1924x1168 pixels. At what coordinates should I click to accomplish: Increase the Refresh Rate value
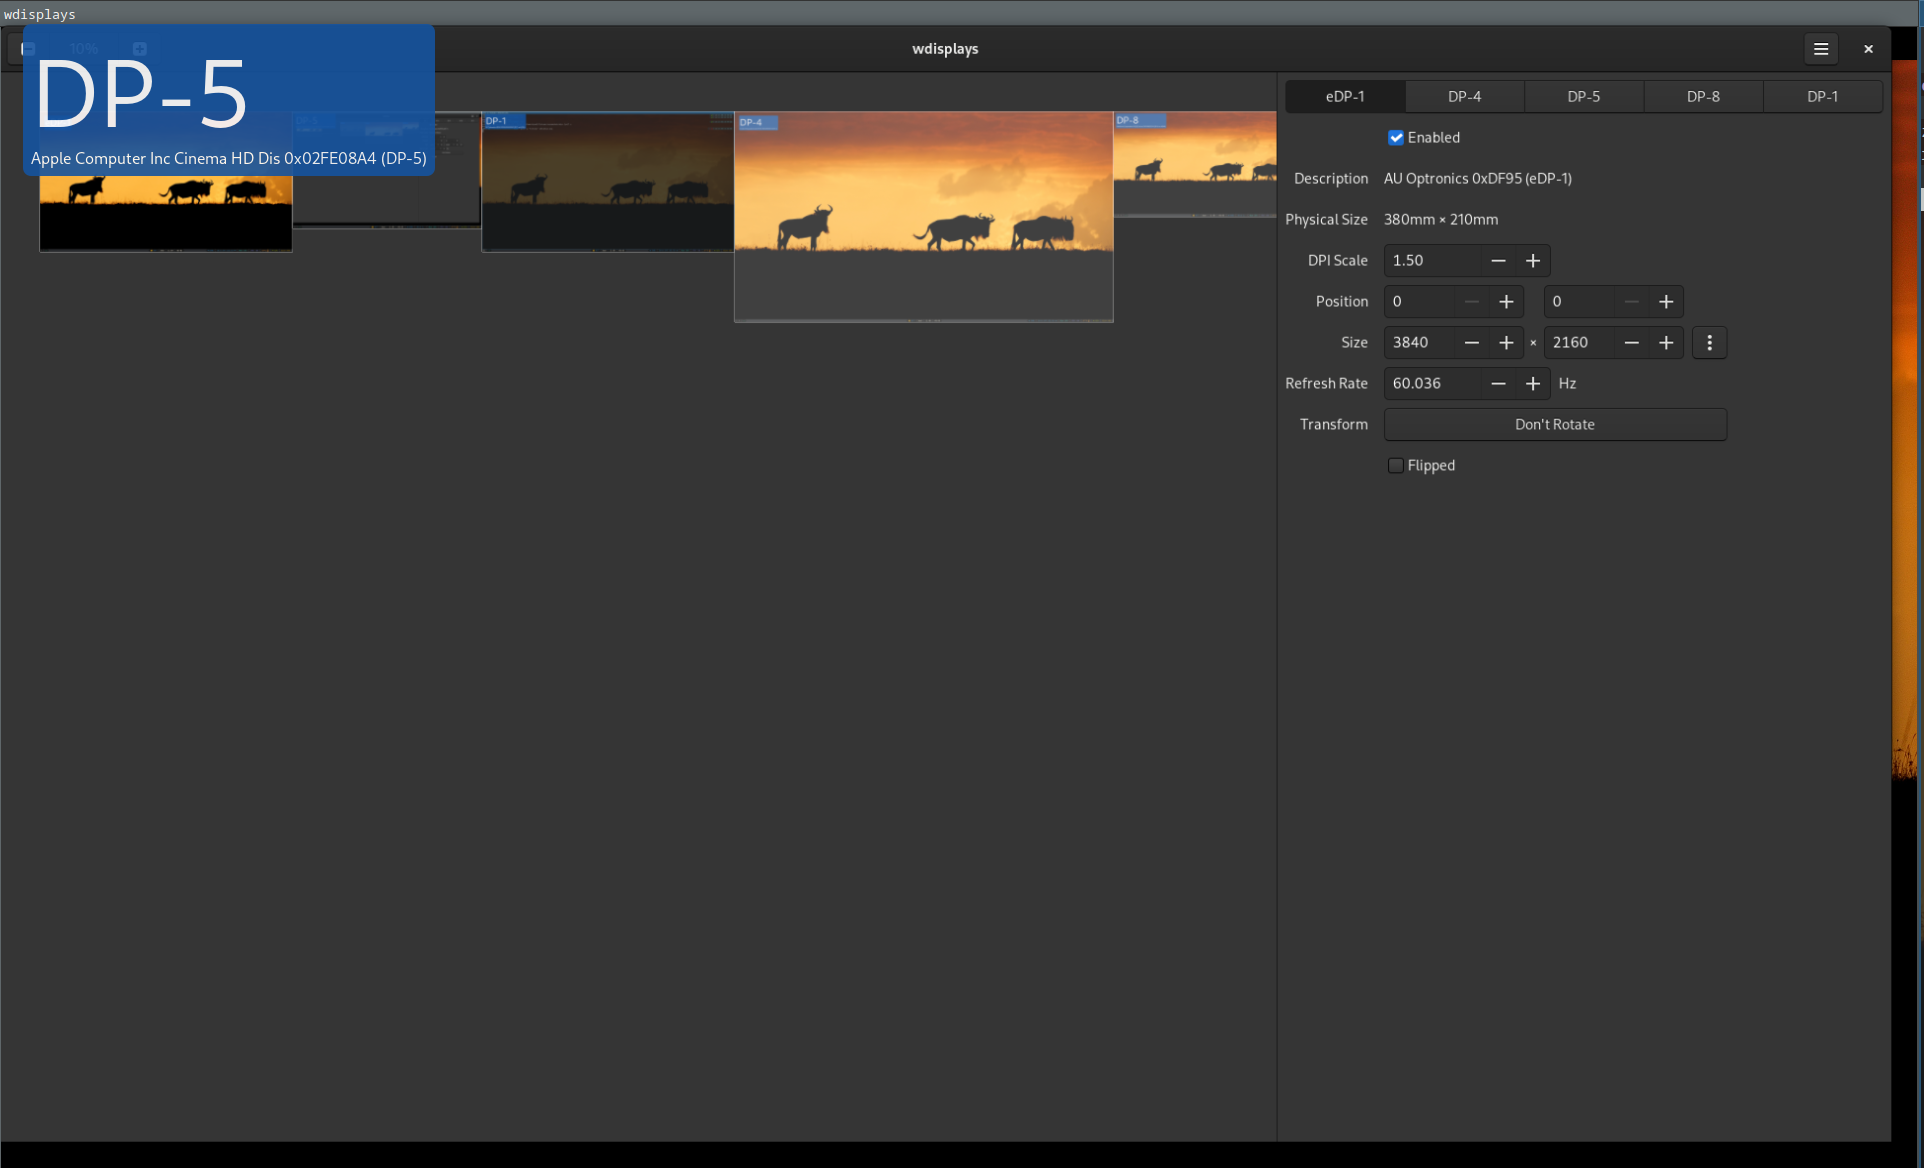point(1533,384)
